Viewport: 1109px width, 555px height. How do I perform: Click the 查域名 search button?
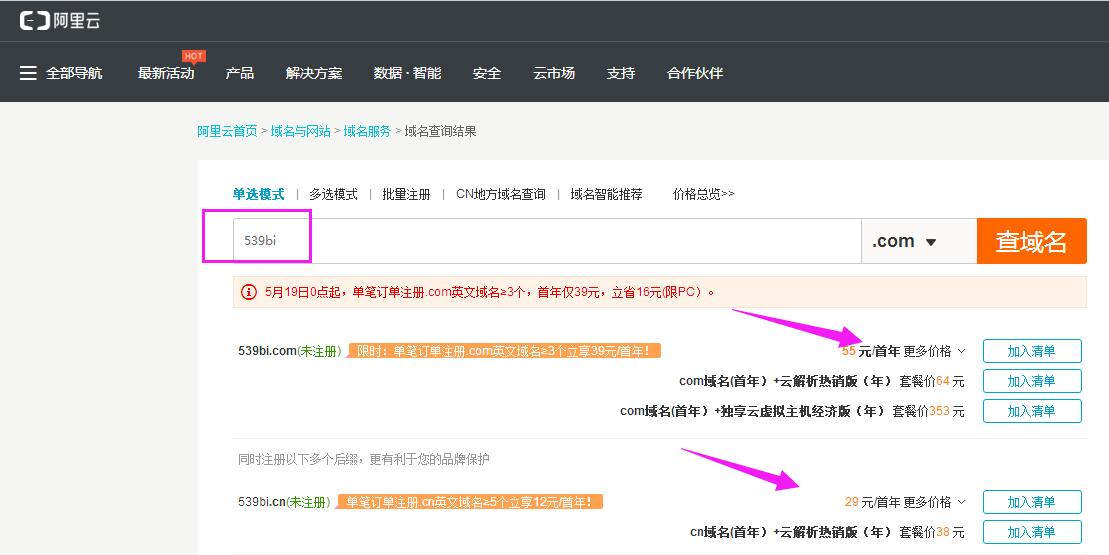coord(1031,241)
